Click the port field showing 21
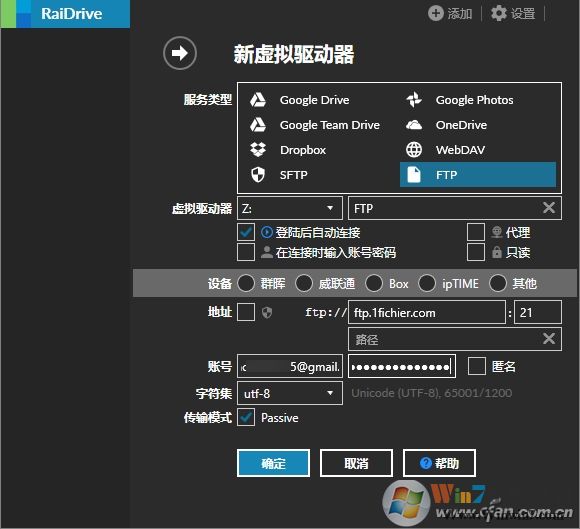 click(x=538, y=313)
